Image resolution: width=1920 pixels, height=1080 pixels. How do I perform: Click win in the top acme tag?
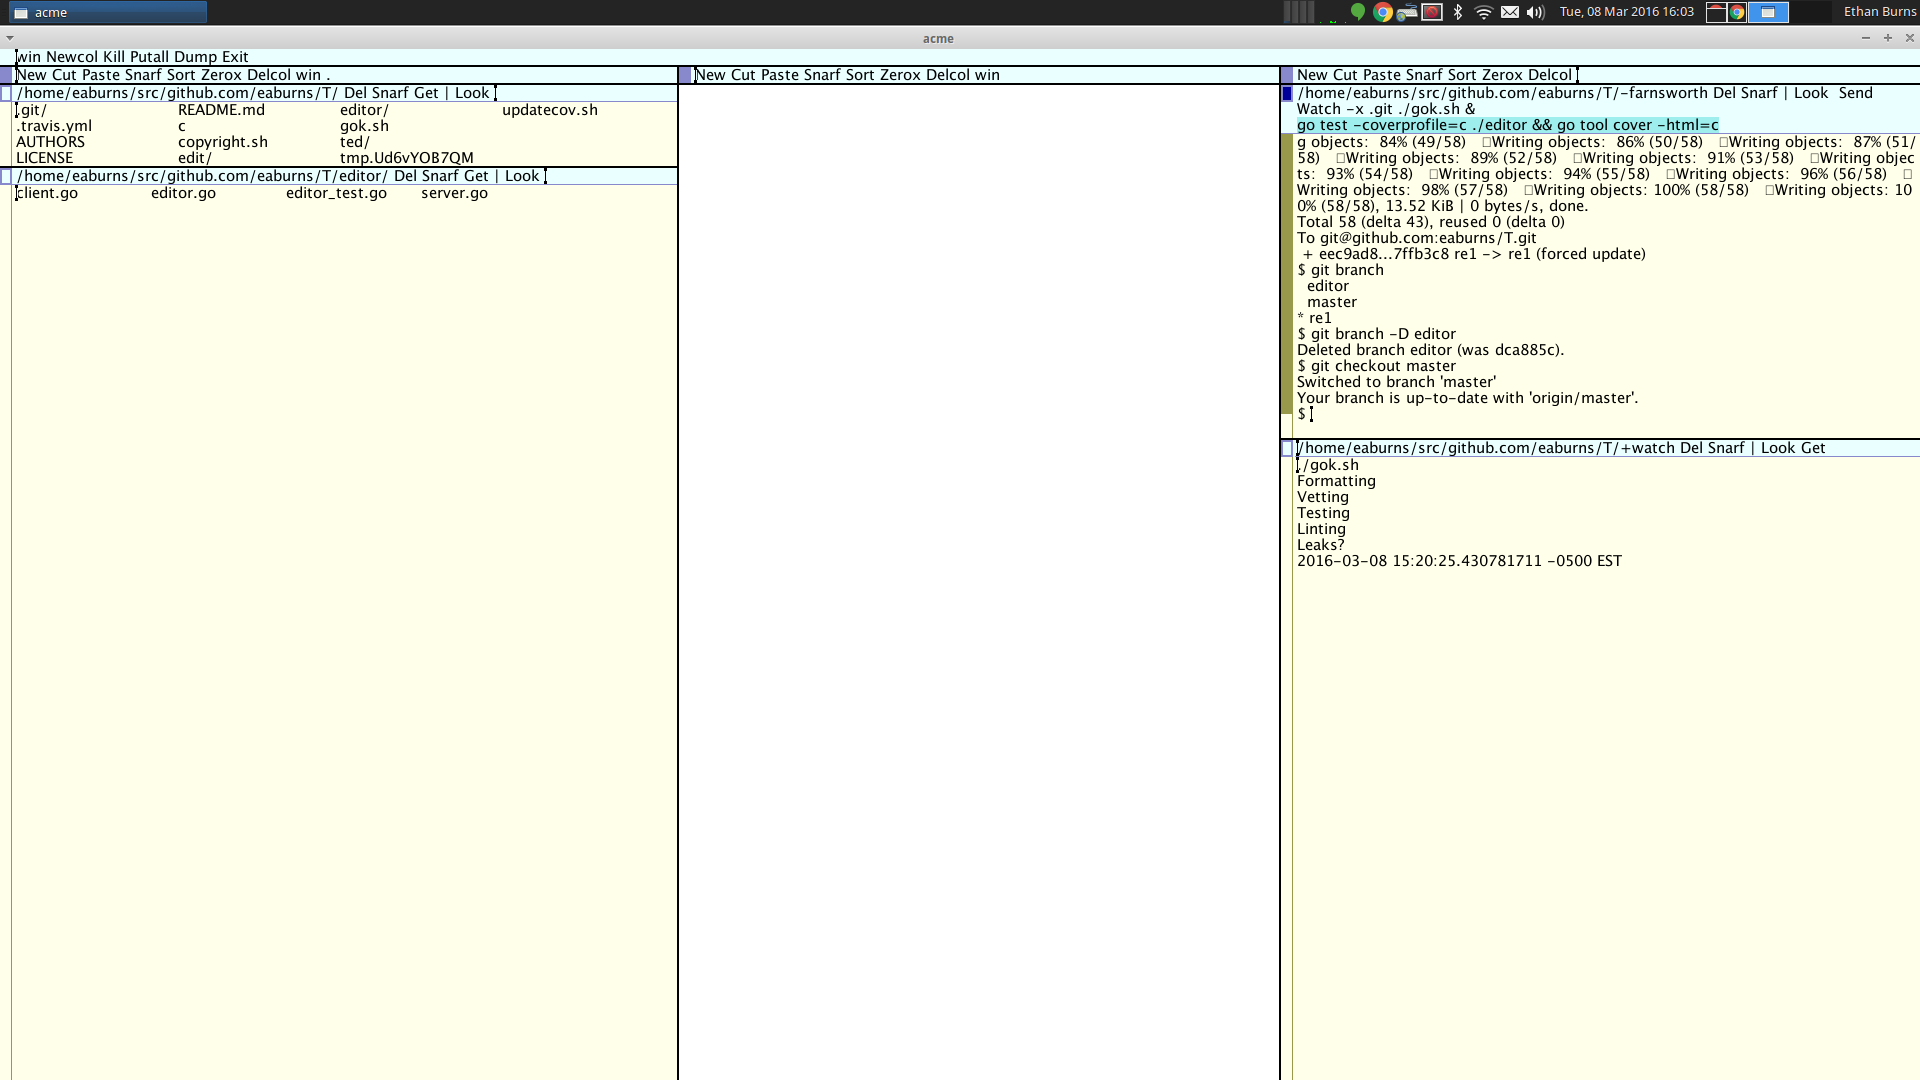pyautogui.click(x=29, y=57)
